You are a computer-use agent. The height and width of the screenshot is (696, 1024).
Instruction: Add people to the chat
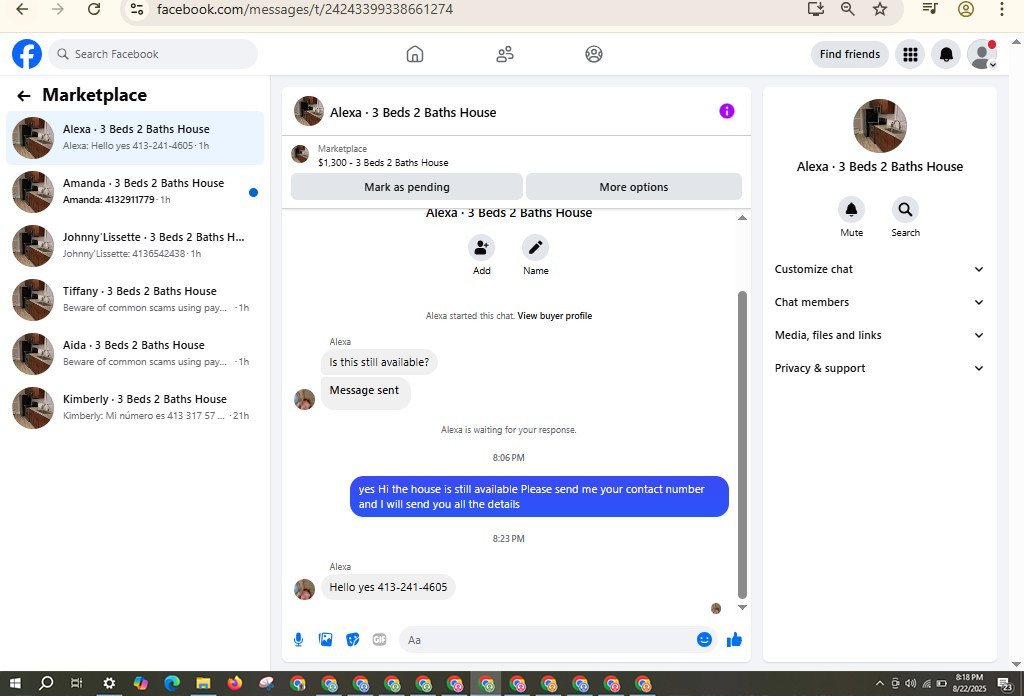(x=481, y=247)
